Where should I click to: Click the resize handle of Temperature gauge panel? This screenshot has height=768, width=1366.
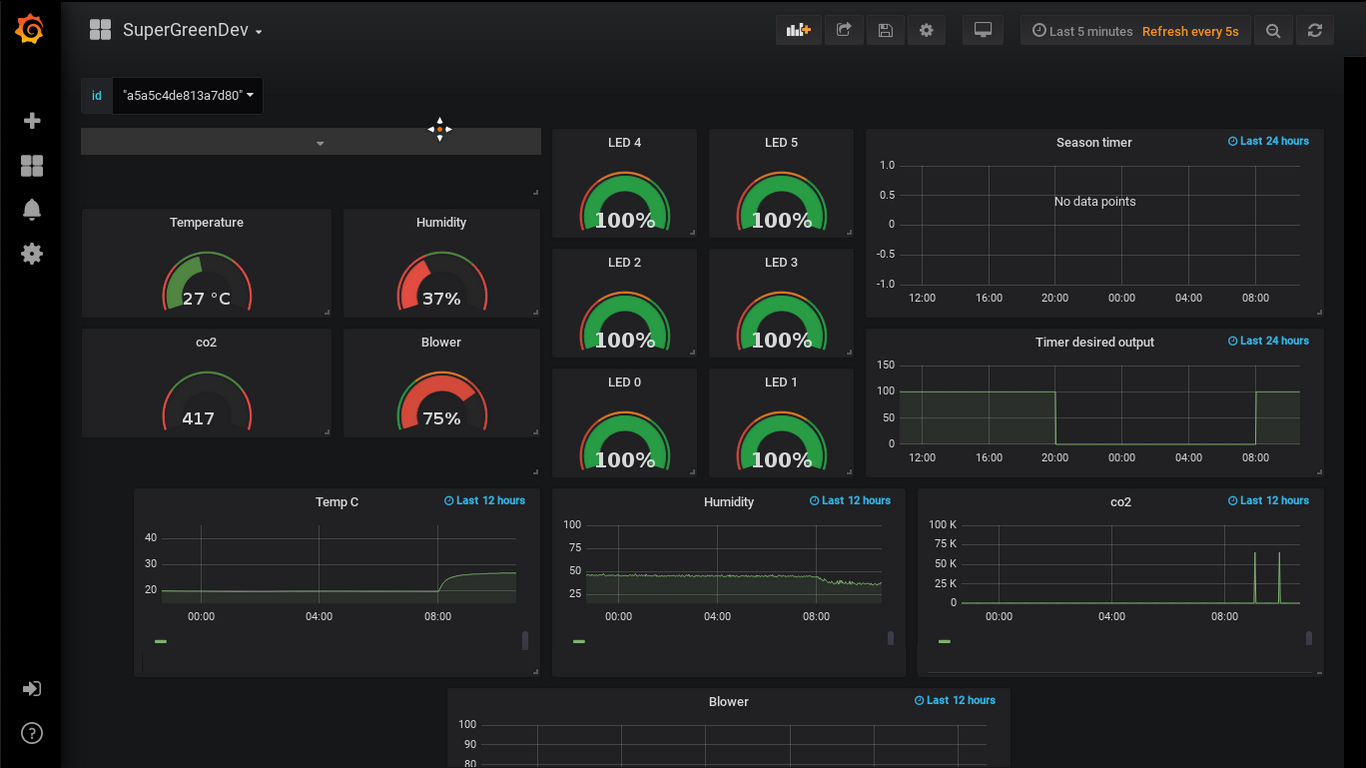click(x=327, y=313)
